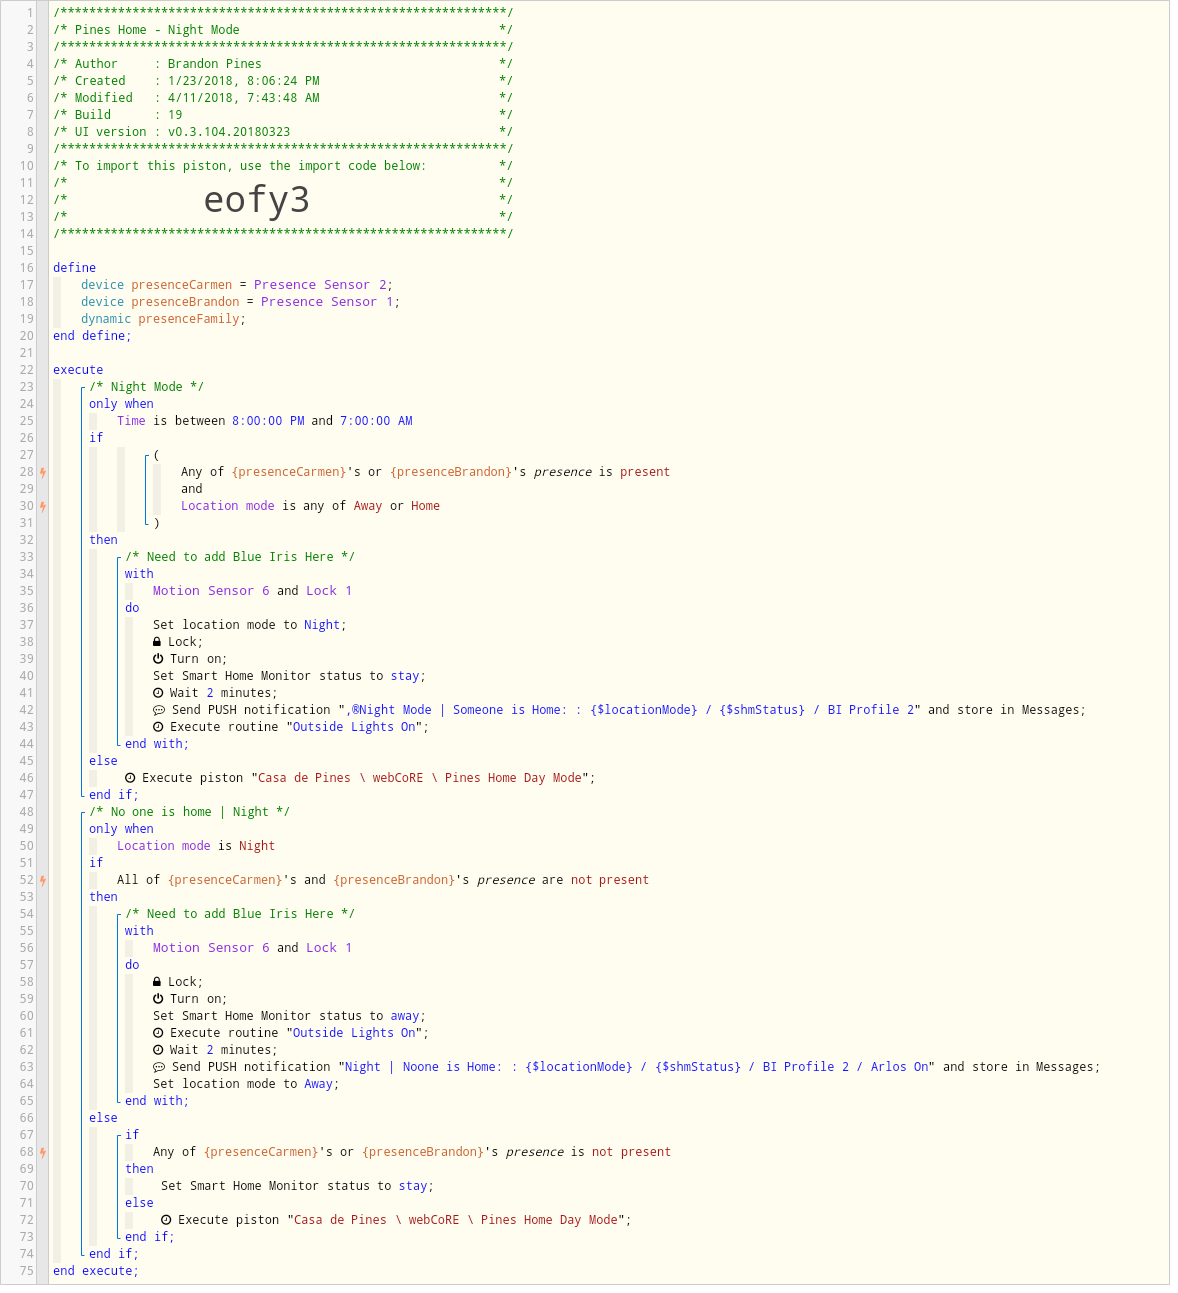Viewport: 1178px width, 1293px height.
Task: Click Lock 1 on line 35
Action: 329,591
